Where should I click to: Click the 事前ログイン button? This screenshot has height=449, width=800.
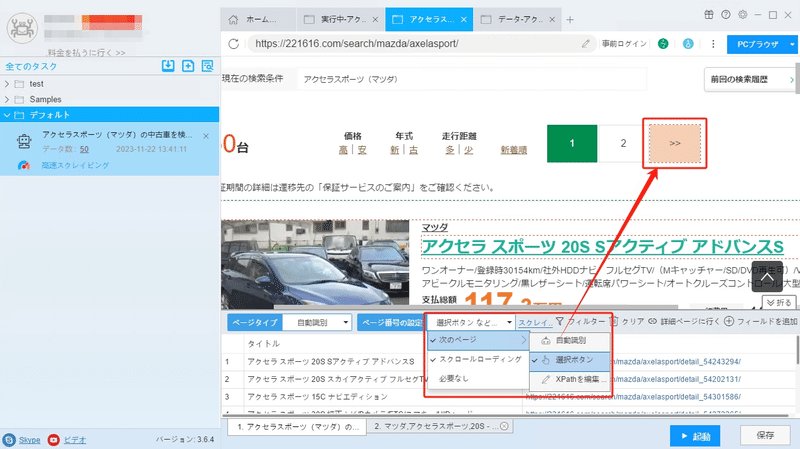click(624, 44)
